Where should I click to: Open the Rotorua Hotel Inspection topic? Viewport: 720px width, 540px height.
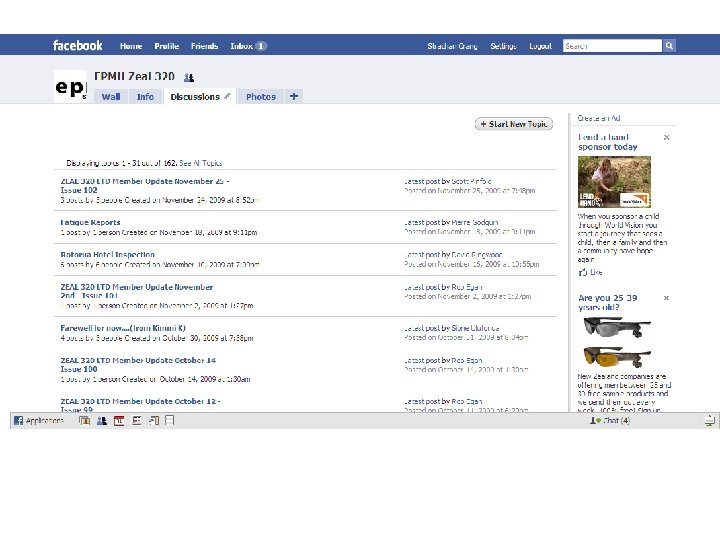107,254
